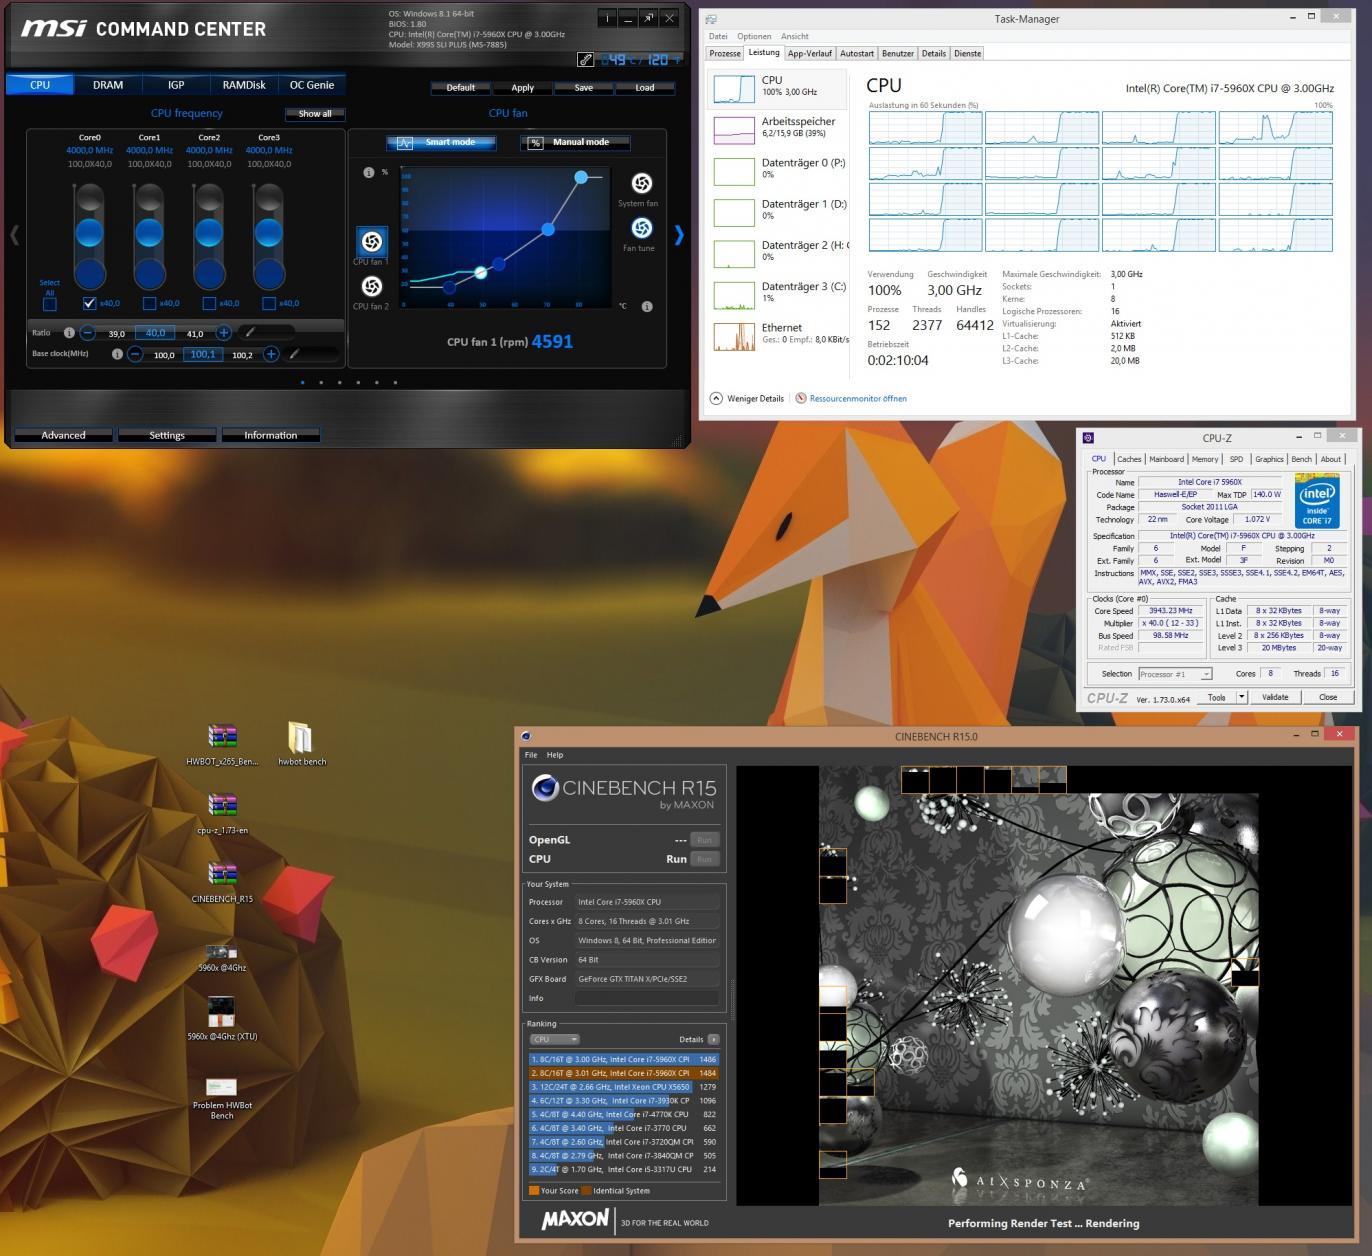Open Cinebench Ranking CPU dropdown
The image size is (1372, 1256).
[x=555, y=1039]
